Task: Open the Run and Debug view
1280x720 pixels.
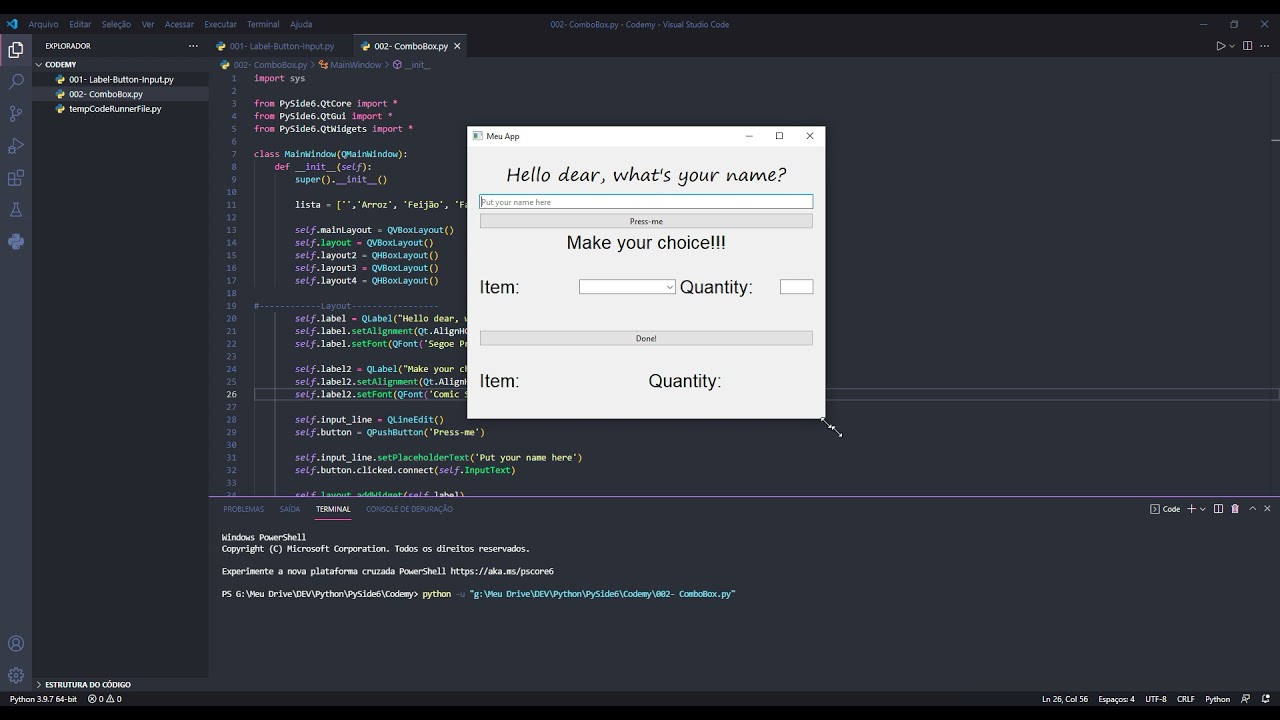Action: pos(16,147)
